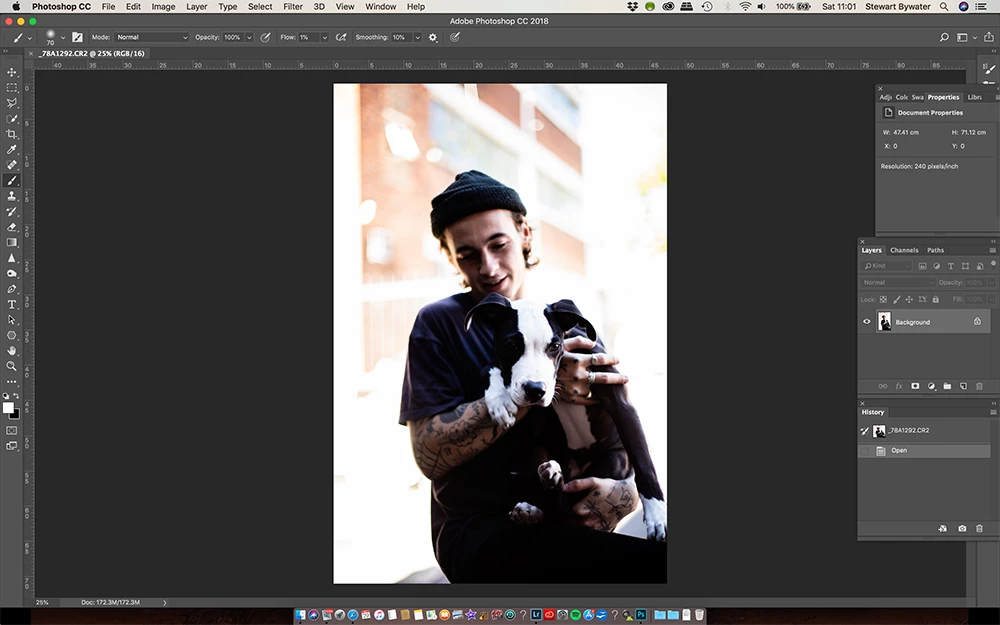Change the screen mode
This screenshot has width=1000, height=625.
click(x=11, y=446)
